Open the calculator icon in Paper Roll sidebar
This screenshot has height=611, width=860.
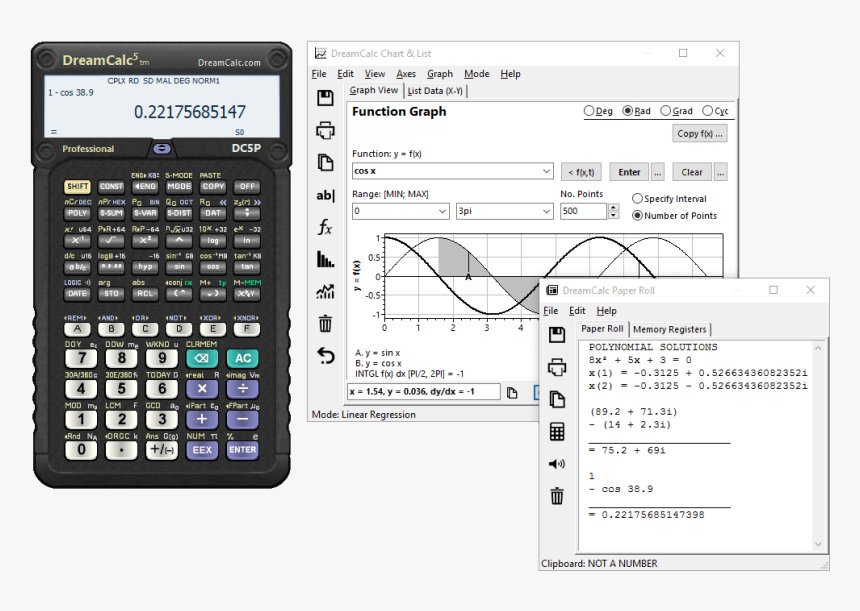[557, 431]
